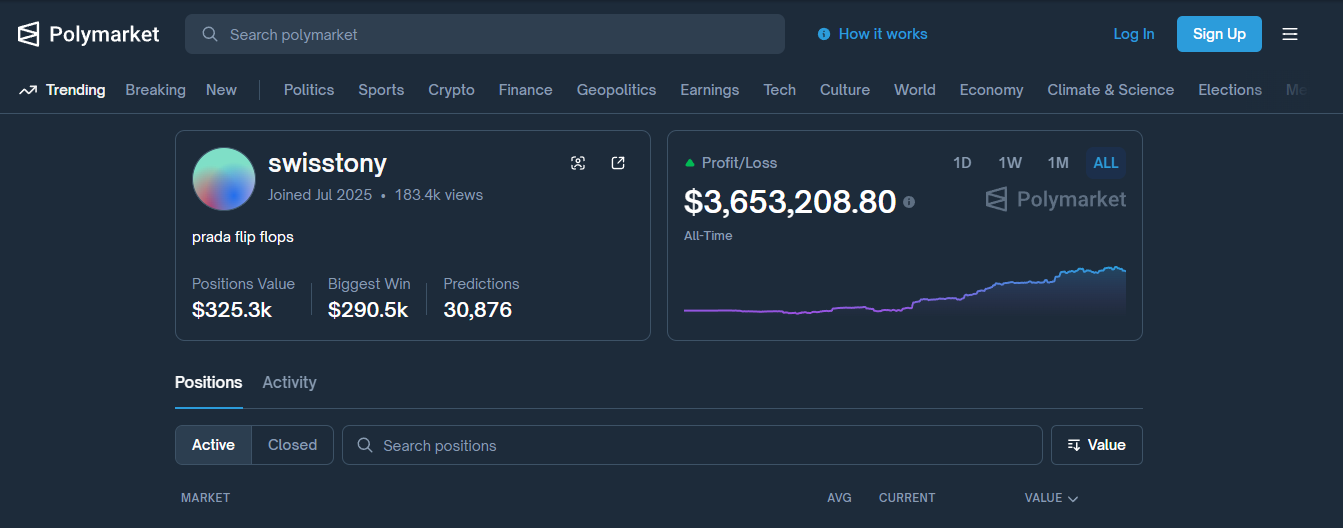Click the How it works info icon
Image resolution: width=1343 pixels, height=528 pixels.
pos(824,34)
